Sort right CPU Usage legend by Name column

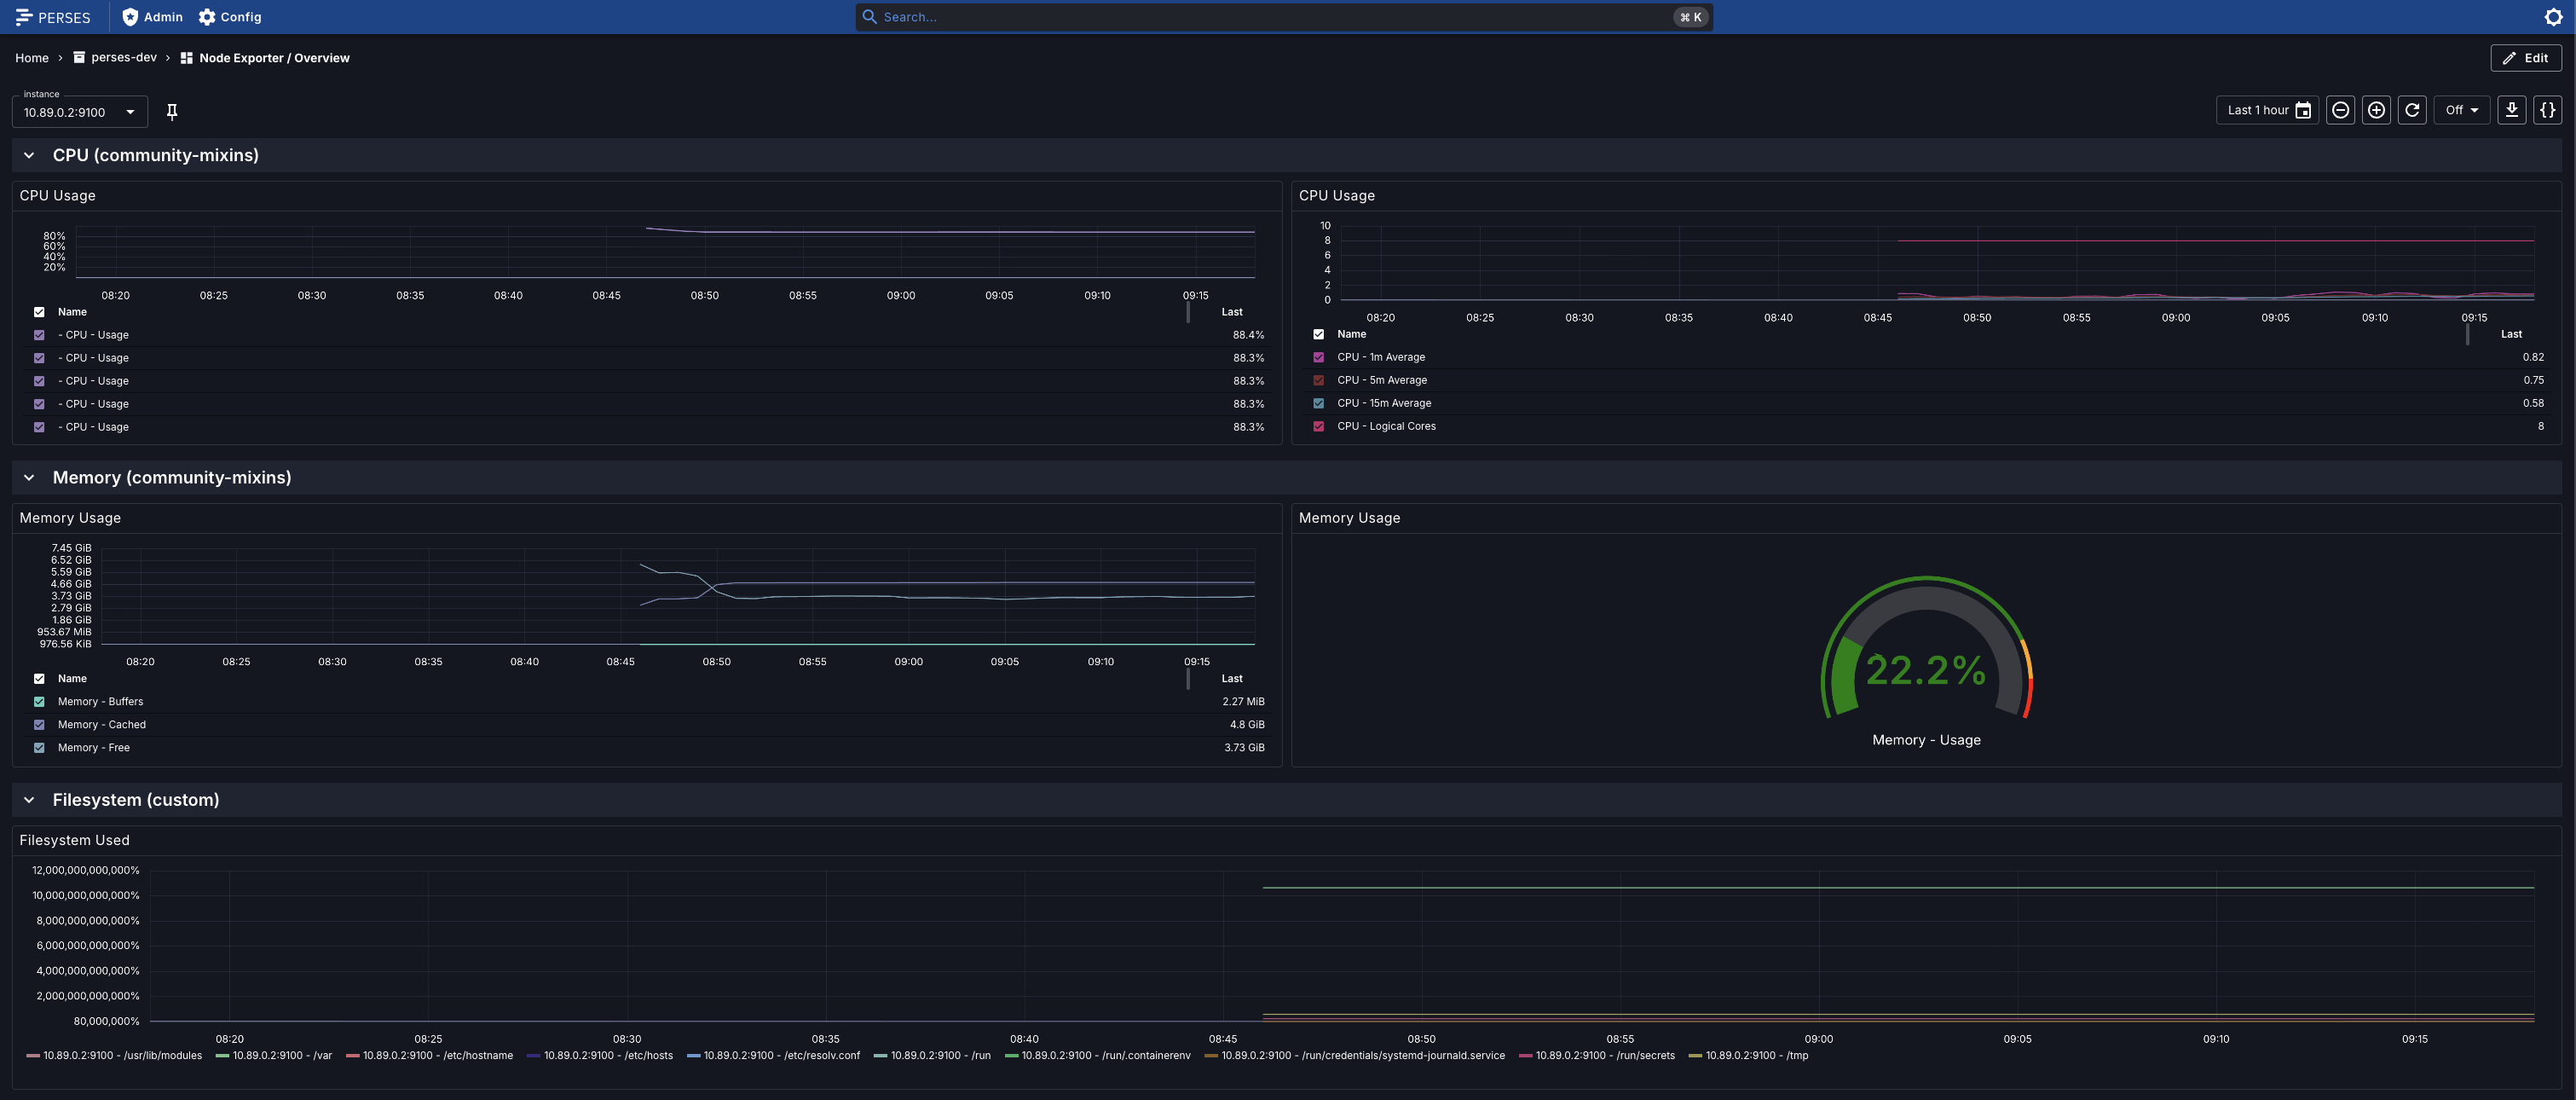(x=1351, y=334)
